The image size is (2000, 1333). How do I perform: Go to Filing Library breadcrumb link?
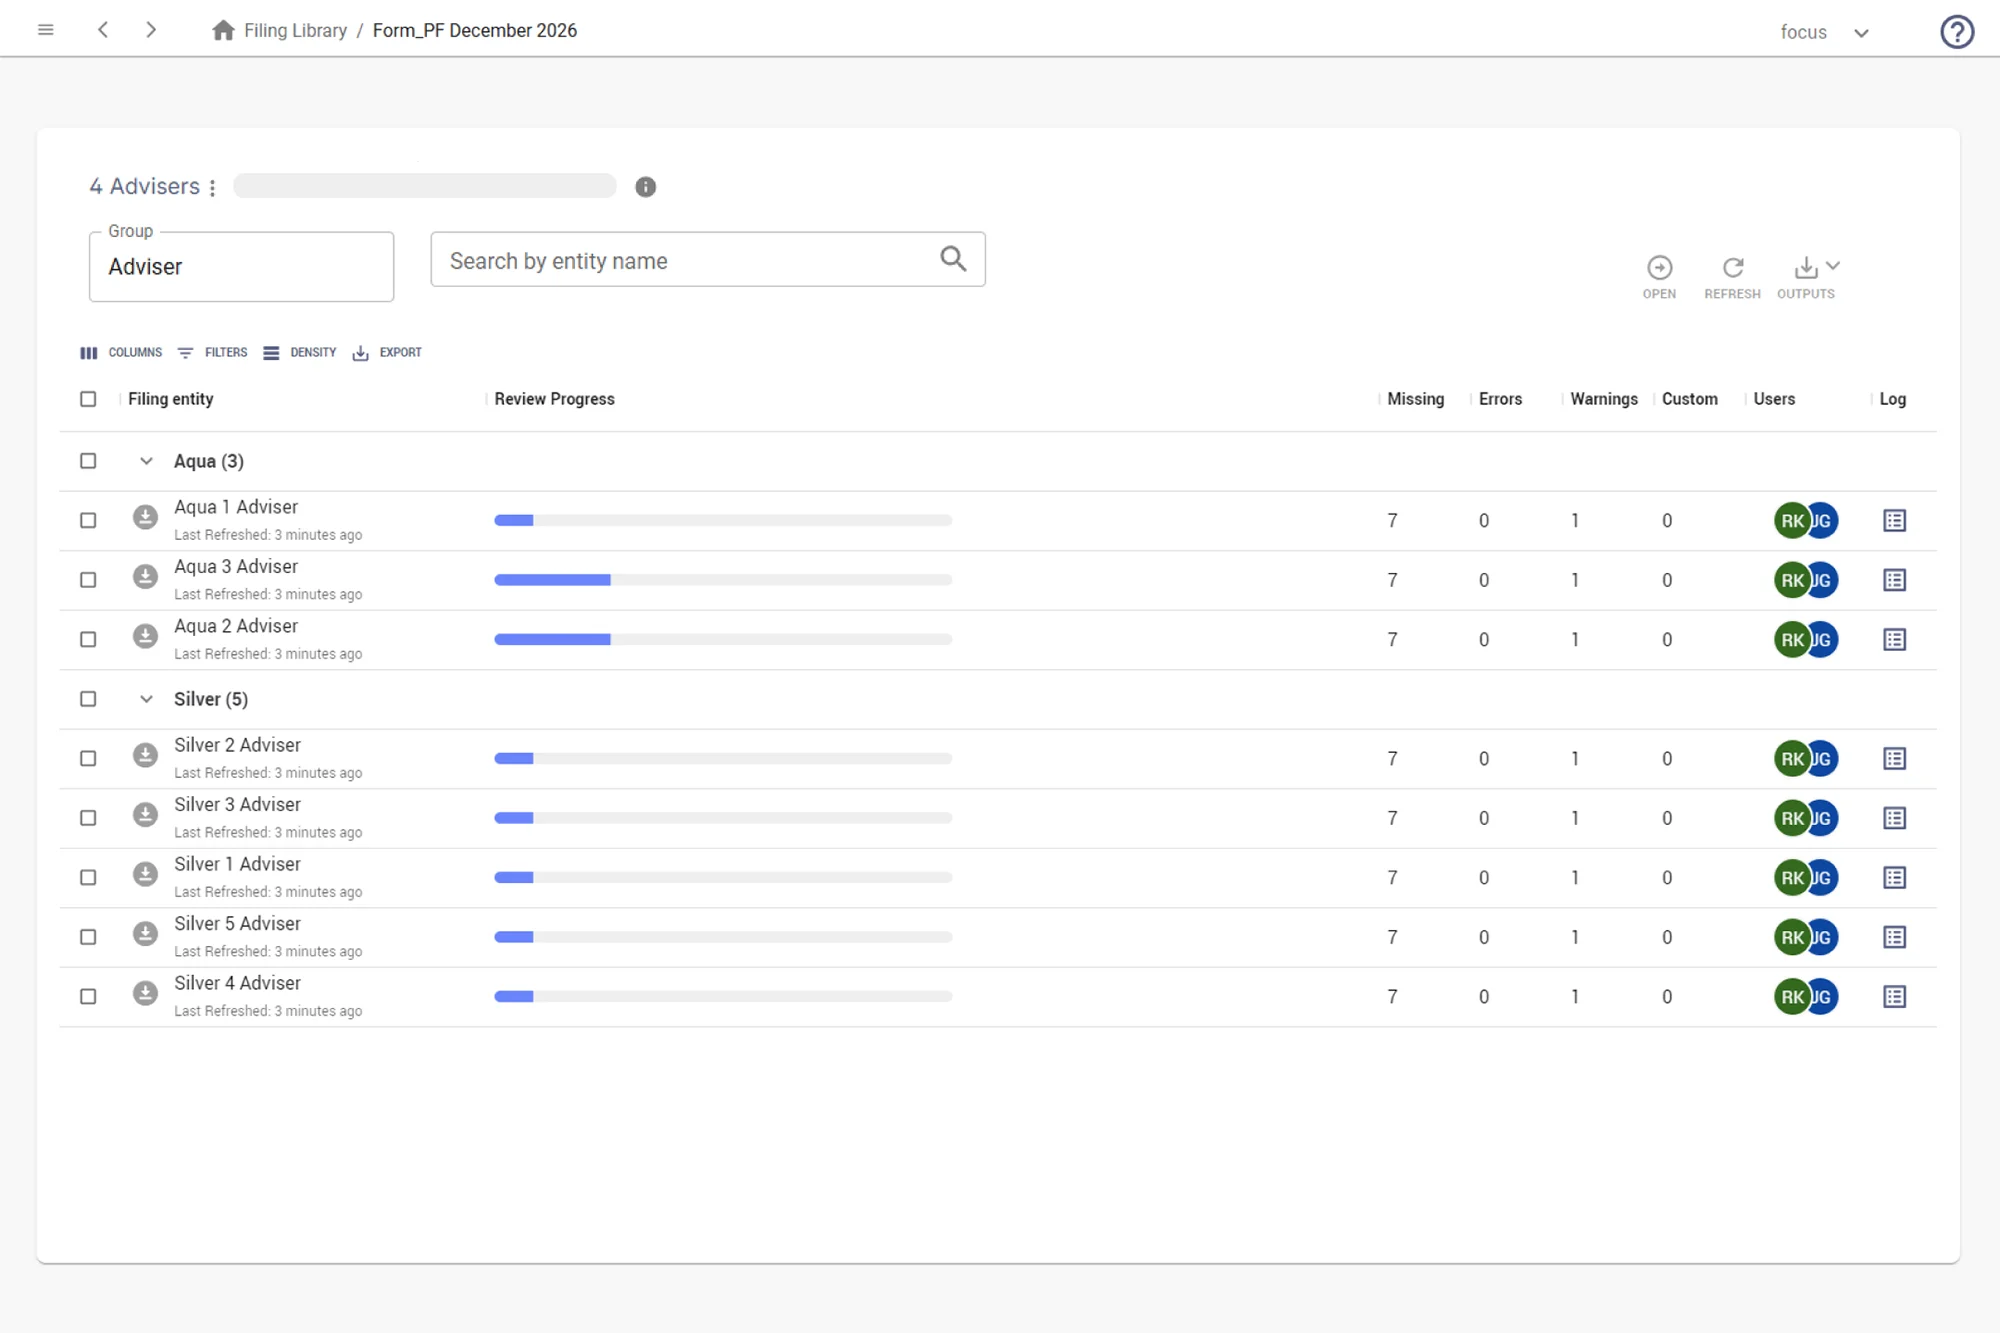295,31
